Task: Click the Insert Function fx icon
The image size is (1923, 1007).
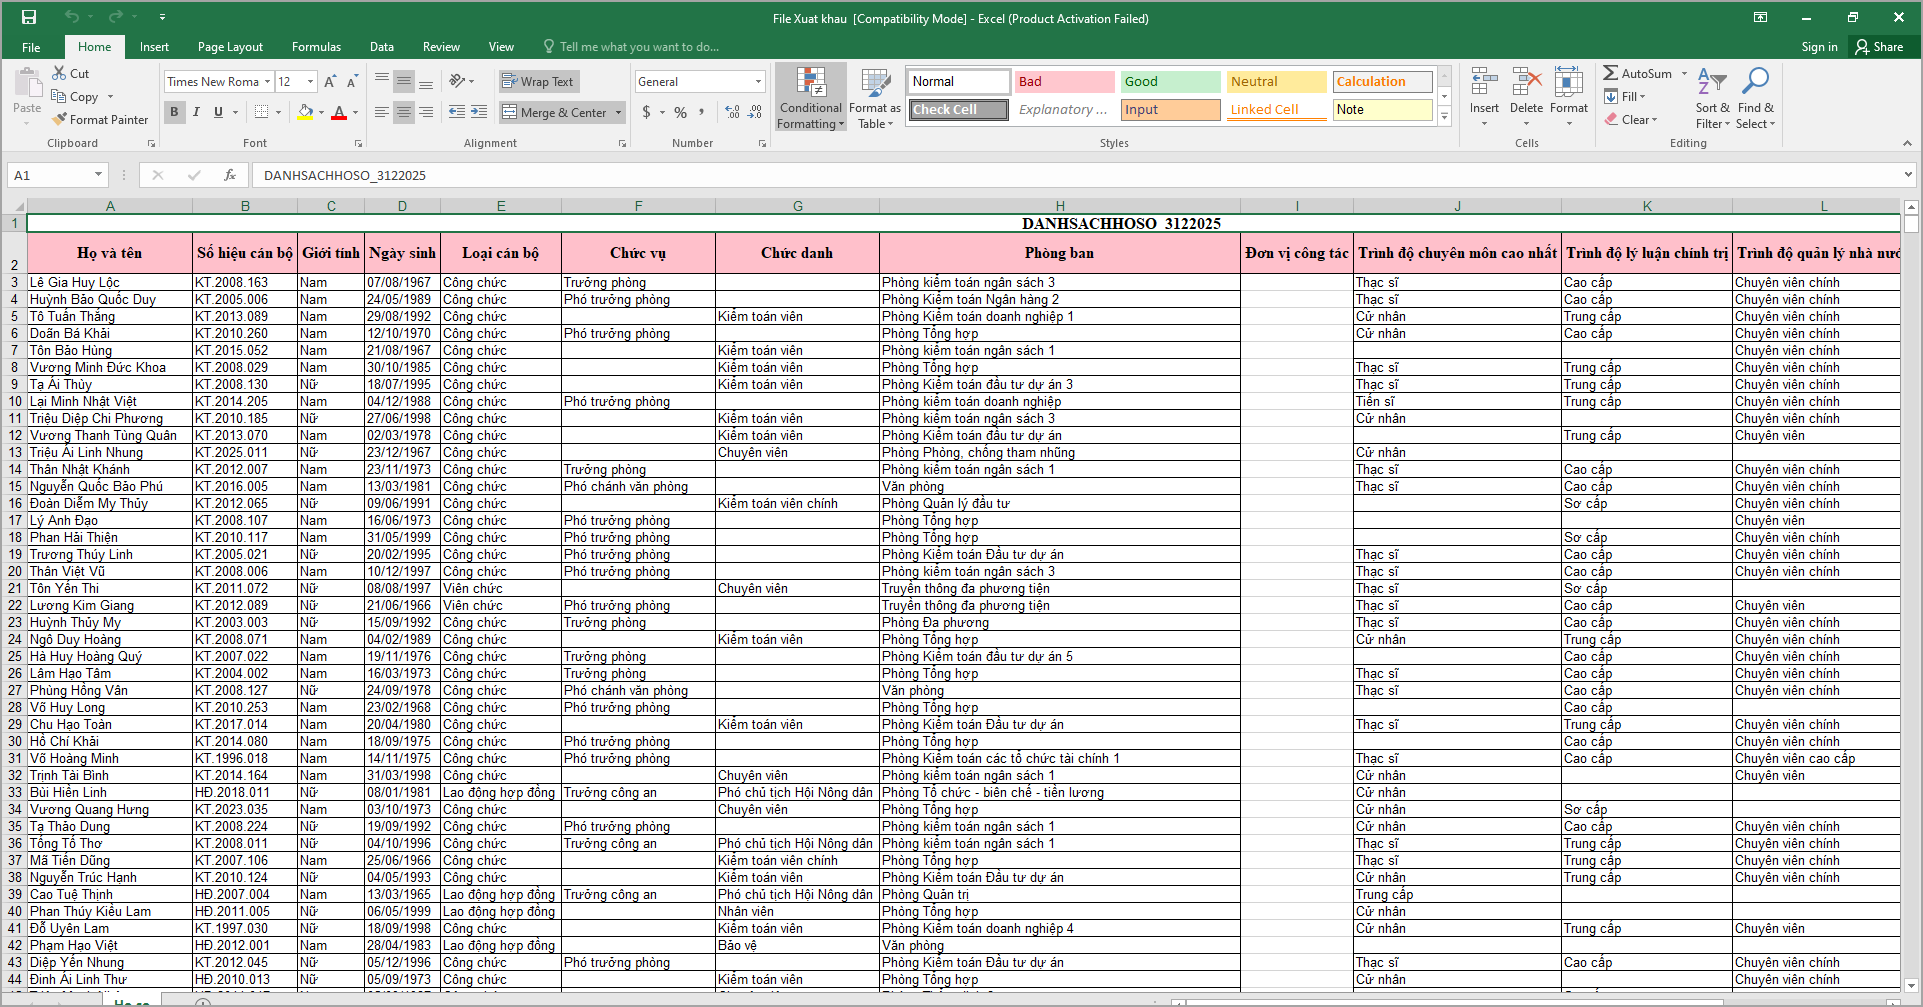Action: click(x=230, y=175)
